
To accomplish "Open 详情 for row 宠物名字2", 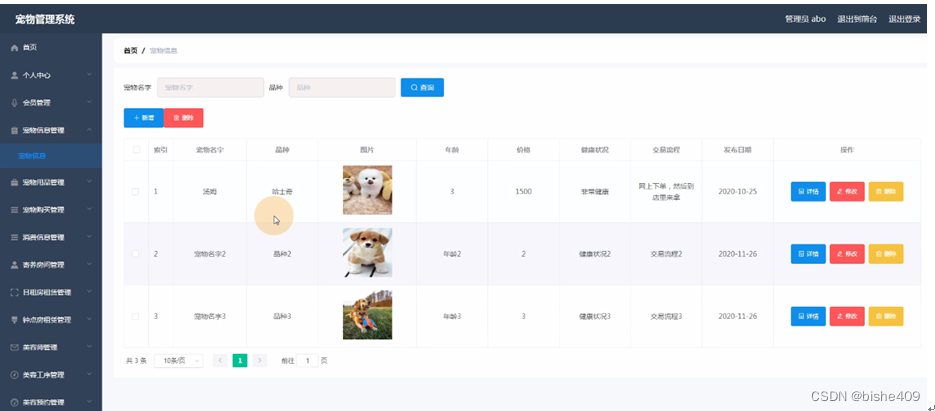I will coord(808,254).
